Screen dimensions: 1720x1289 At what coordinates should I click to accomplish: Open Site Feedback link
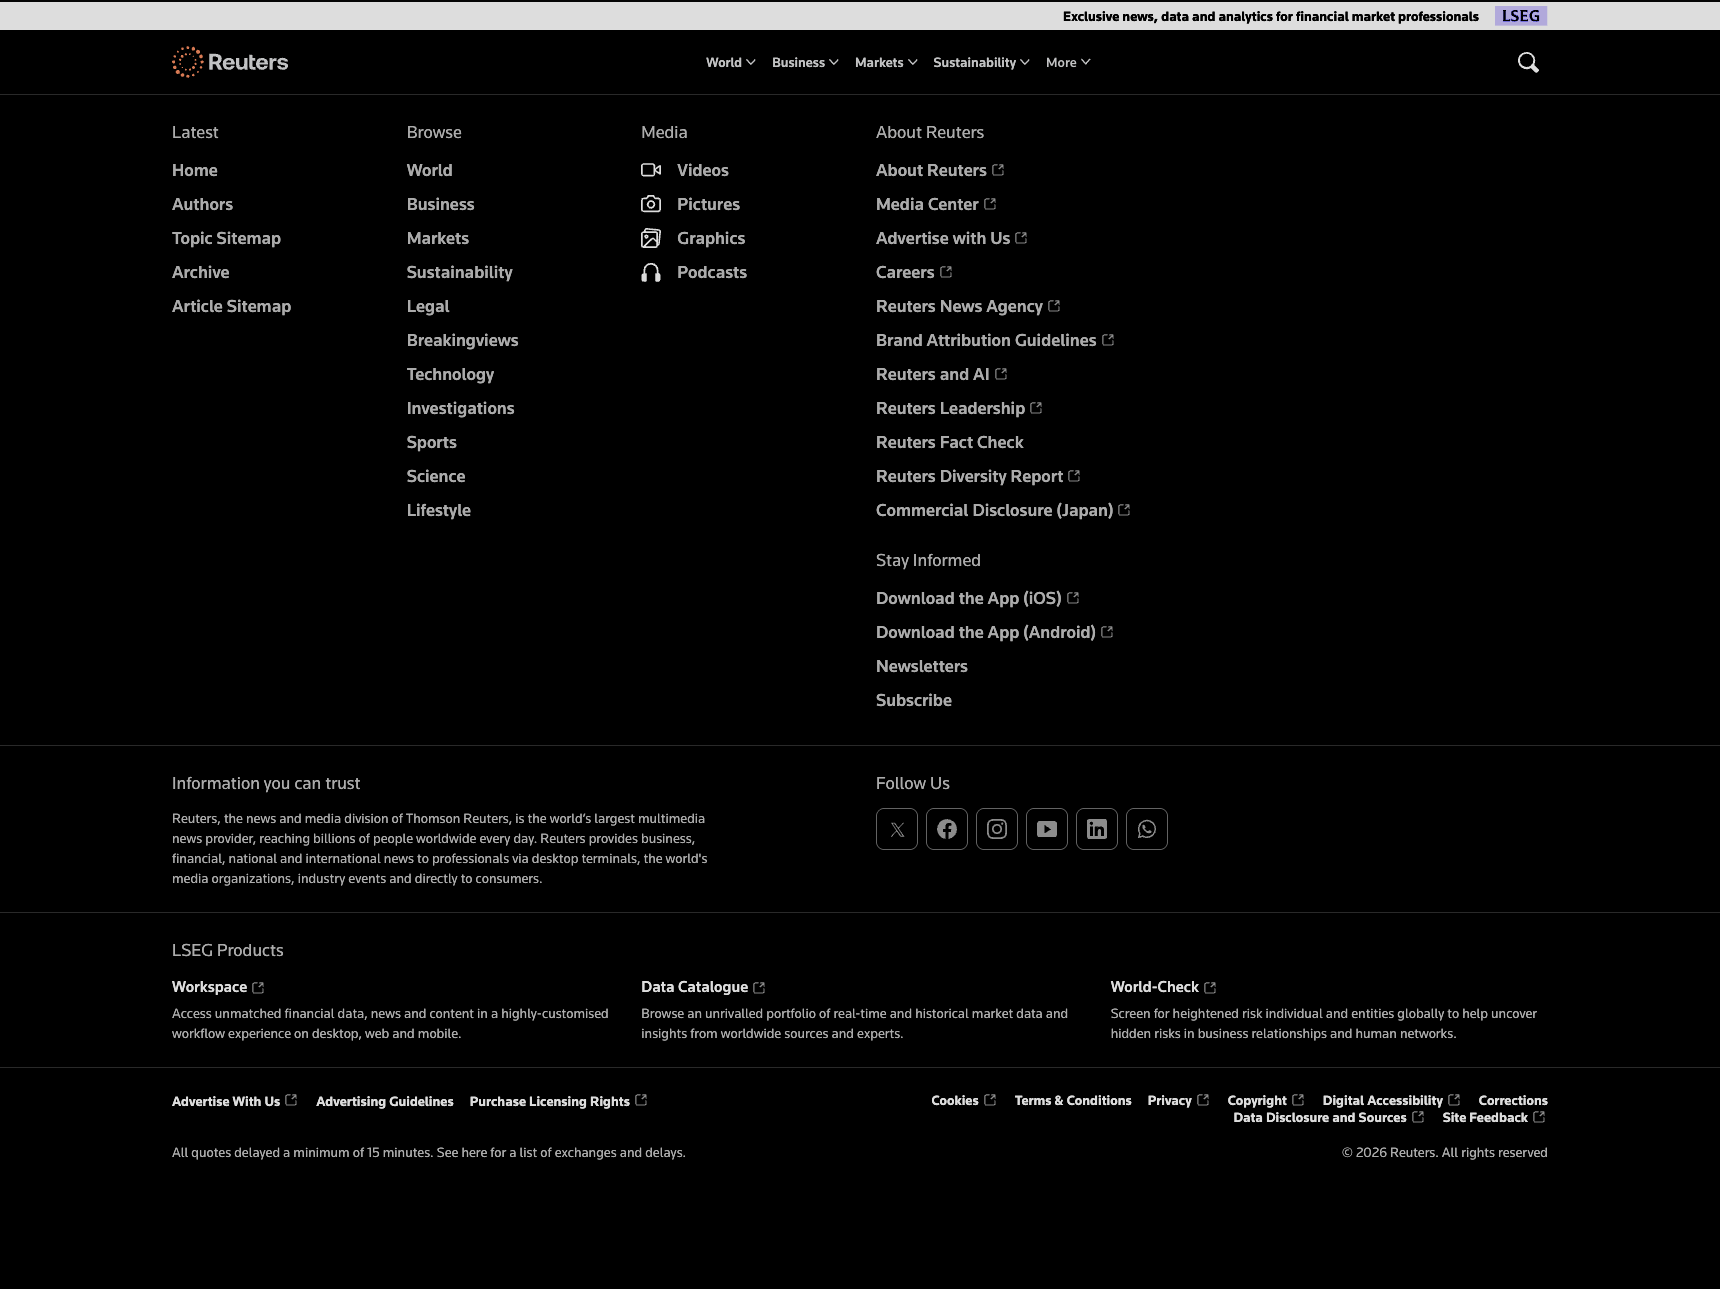[x=1494, y=1117]
